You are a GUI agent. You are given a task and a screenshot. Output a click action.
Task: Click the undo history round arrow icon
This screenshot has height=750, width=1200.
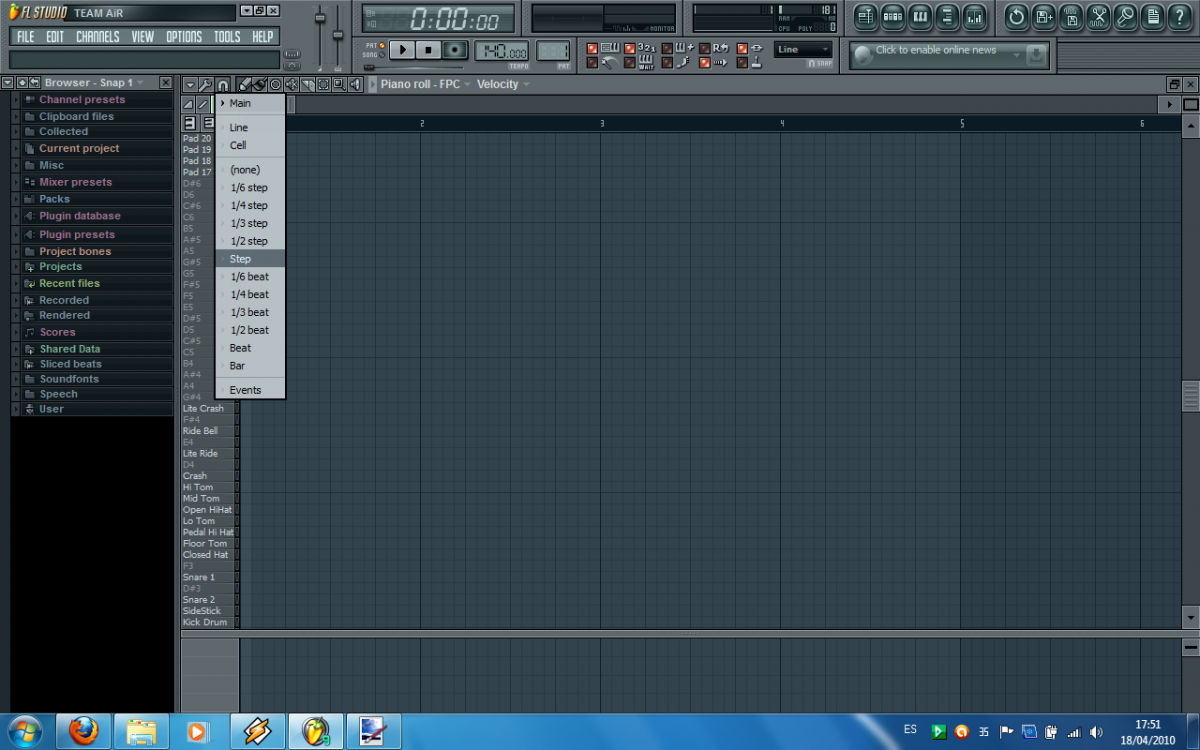(x=1016, y=16)
